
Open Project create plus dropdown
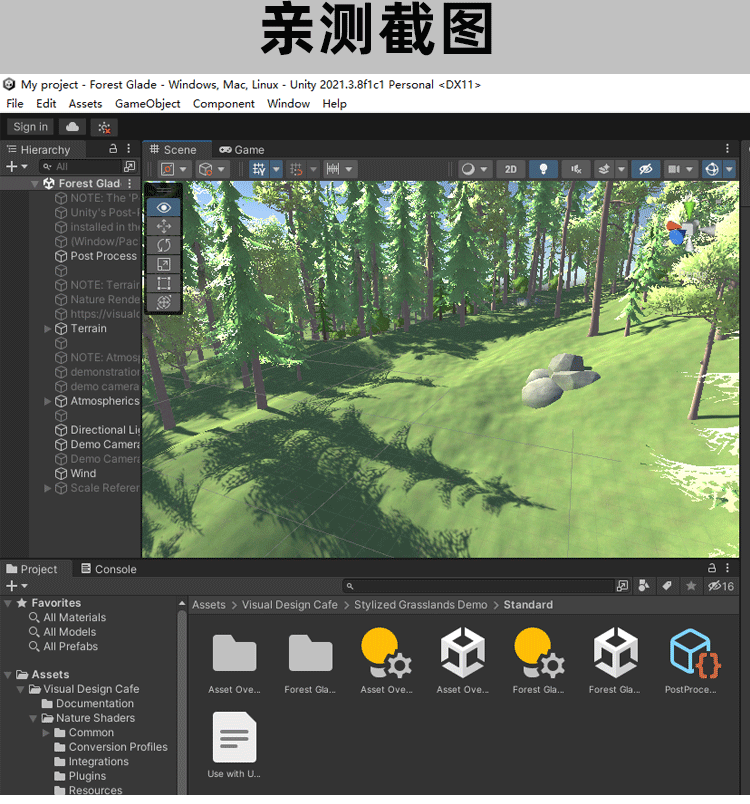[x=17, y=586]
